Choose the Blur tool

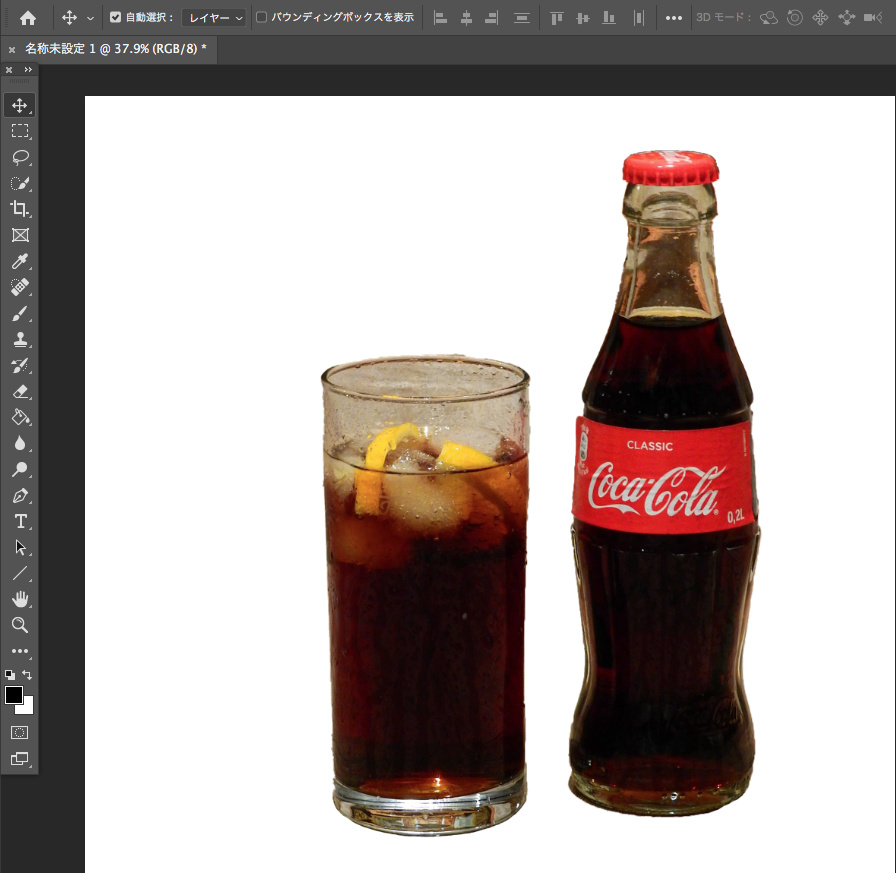[x=20, y=443]
